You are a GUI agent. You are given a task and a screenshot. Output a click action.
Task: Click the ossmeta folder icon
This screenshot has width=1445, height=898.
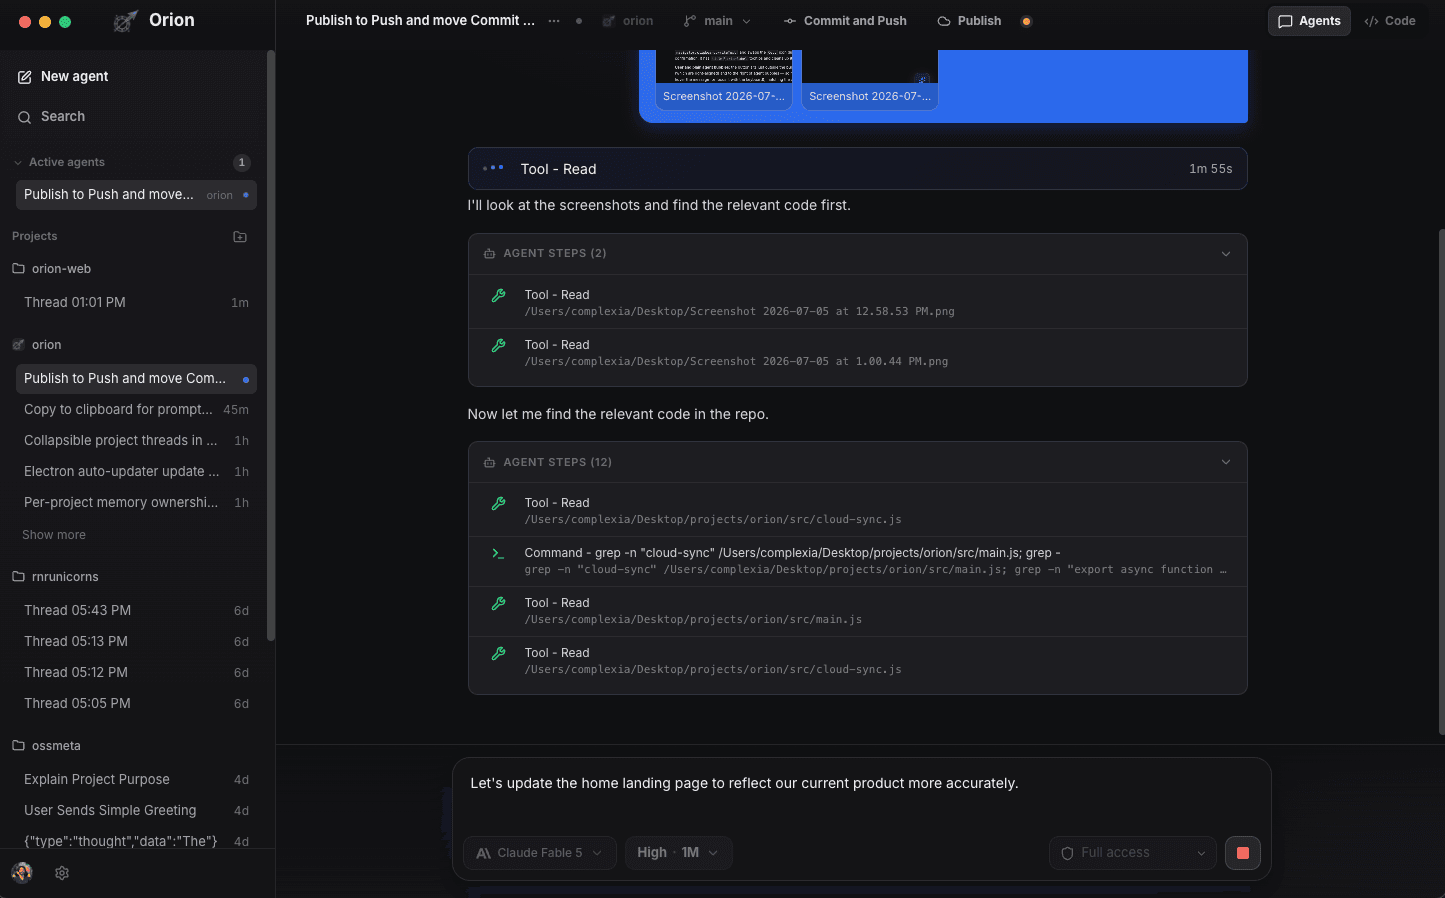tap(18, 746)
